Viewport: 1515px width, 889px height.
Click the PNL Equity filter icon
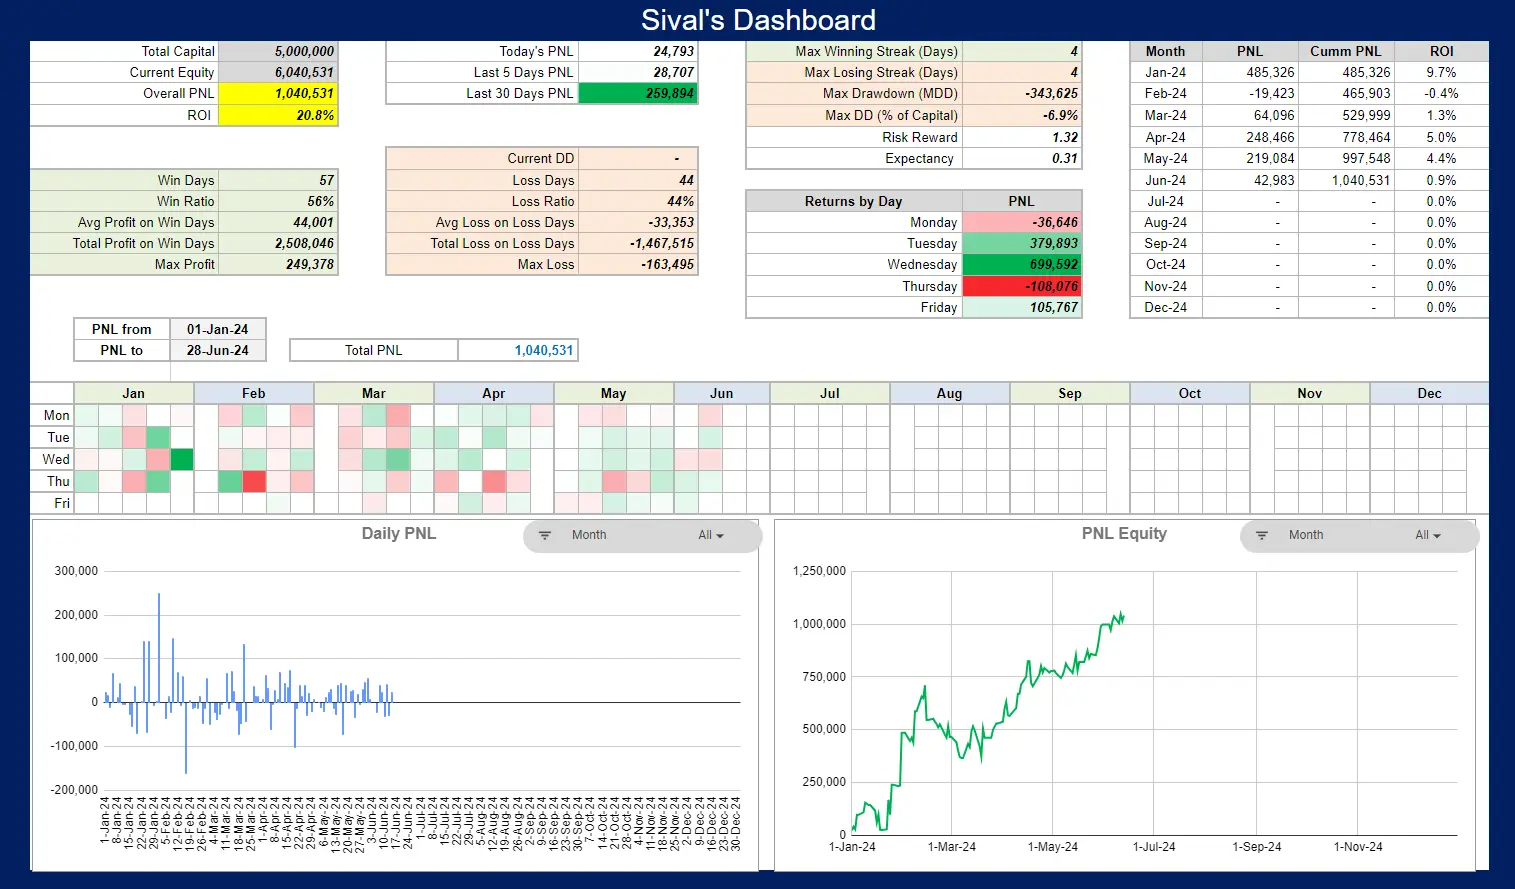1262,535
